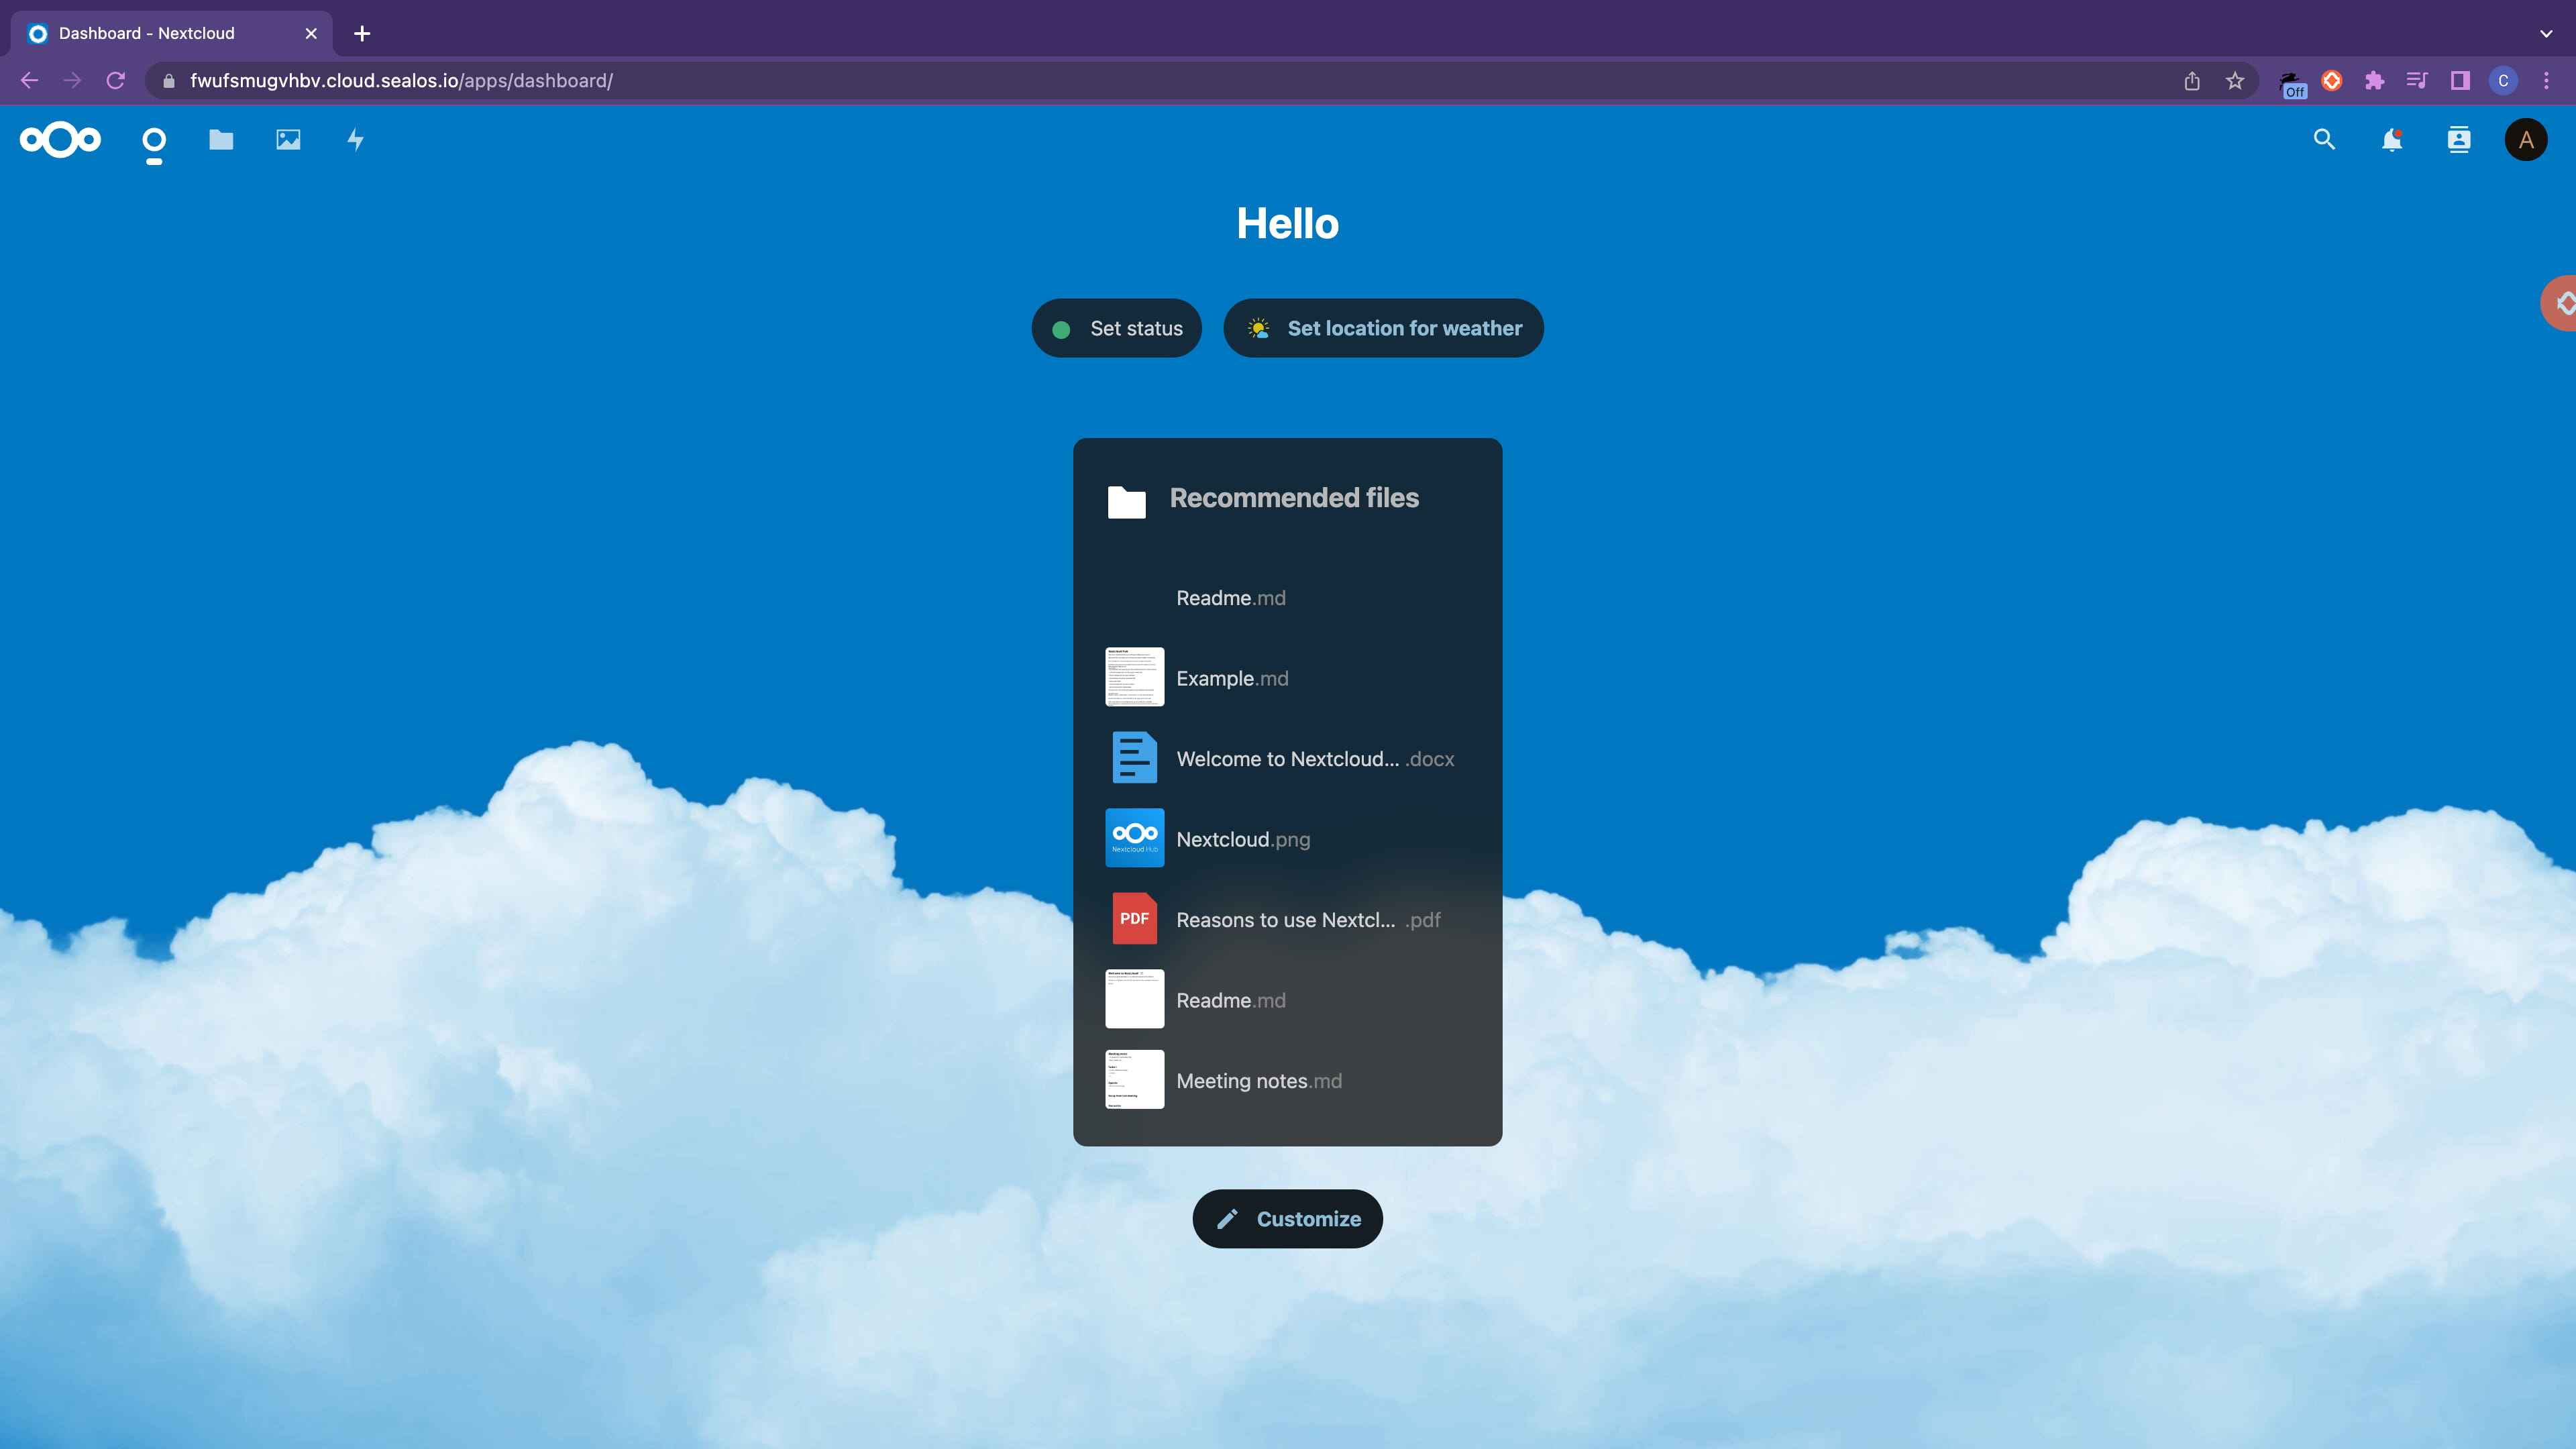Open Example.md from recommended files
Image resolution: width=2576 pixels, height=1449 pixels.
pos(1288,678)
